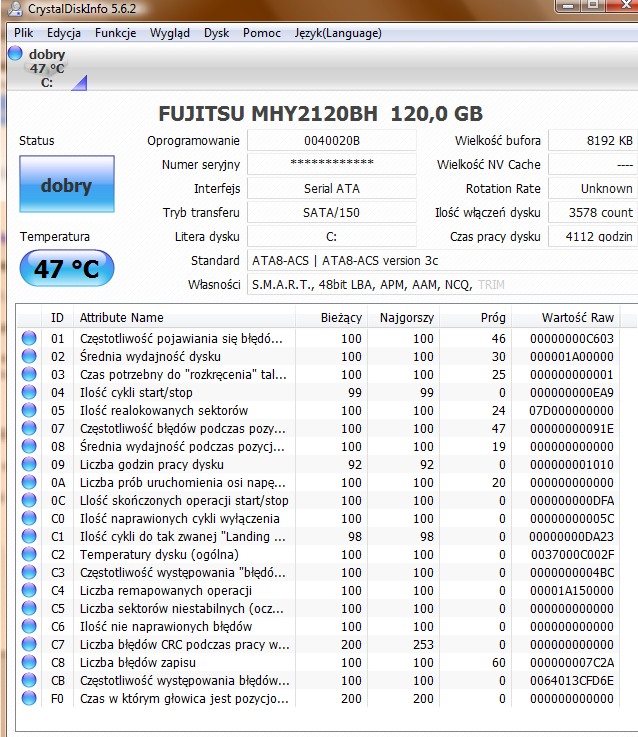
Task: Select row Liczba godzin pracy dysku
Action: click(x=318, y=464)
